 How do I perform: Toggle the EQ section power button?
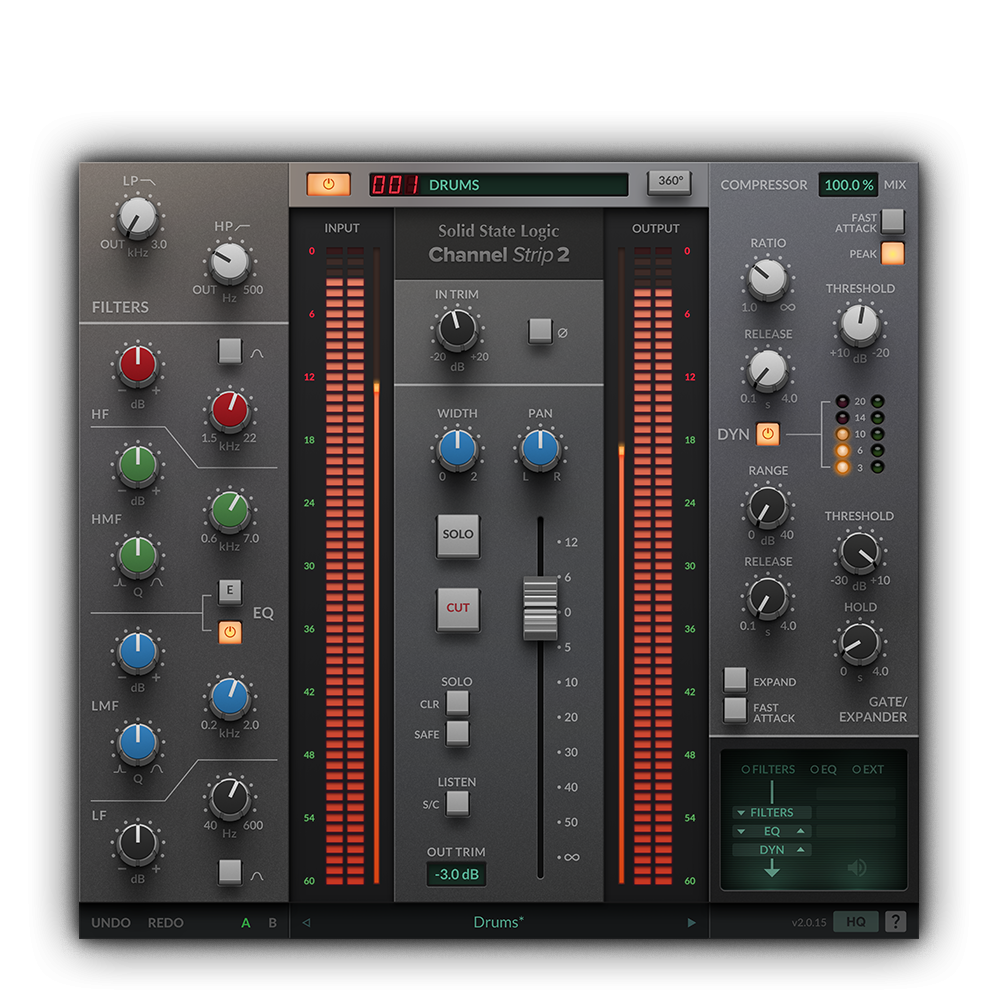tap(230, 632)
